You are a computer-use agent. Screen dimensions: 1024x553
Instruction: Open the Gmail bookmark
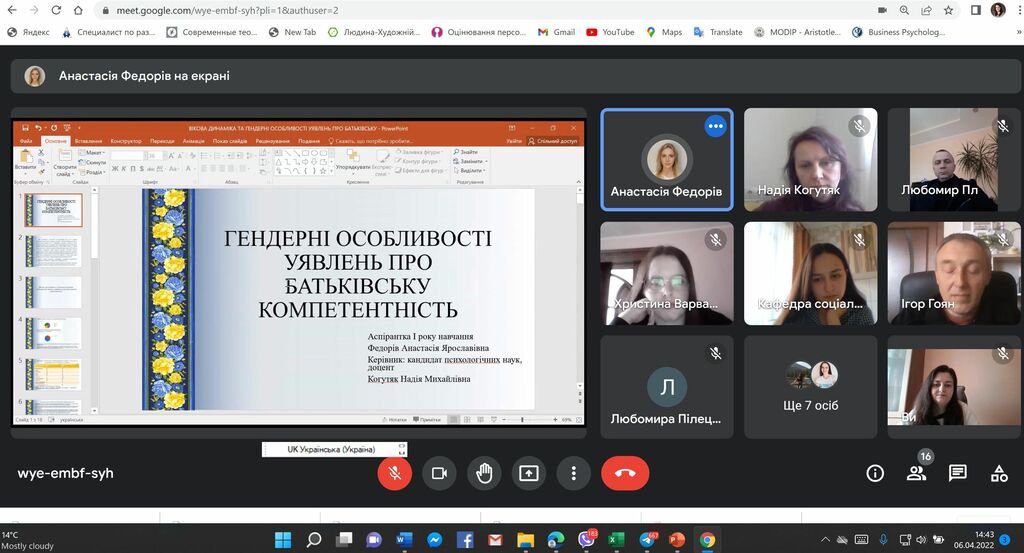[556, 32]
